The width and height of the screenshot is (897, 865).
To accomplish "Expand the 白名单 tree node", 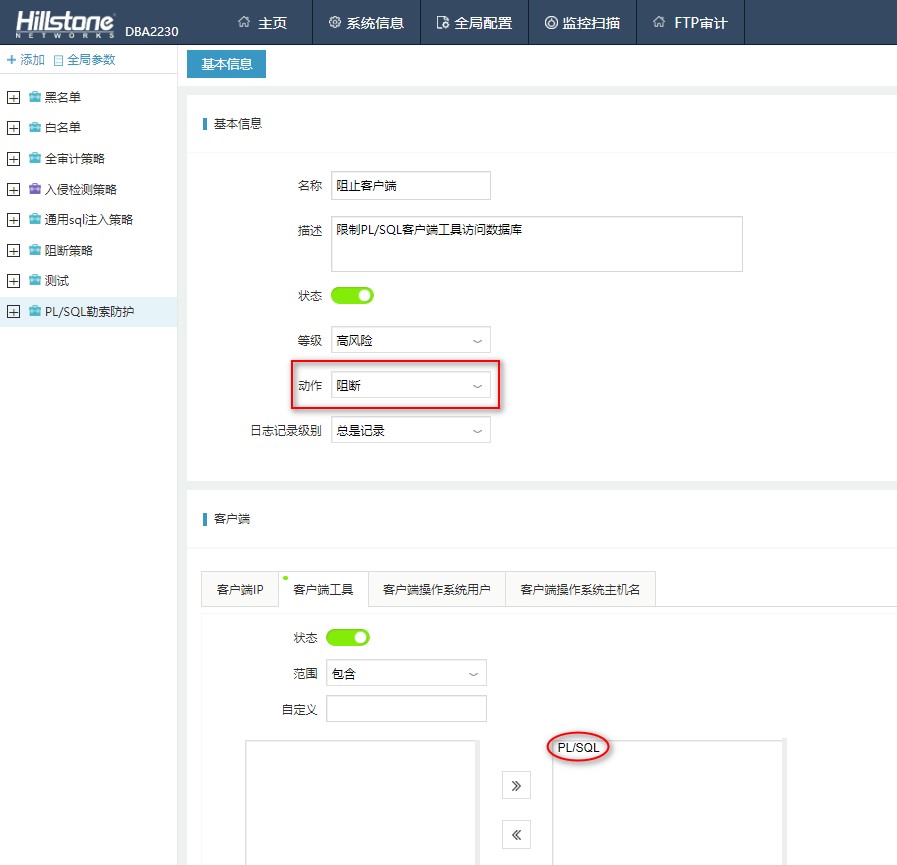I will (x=13, y=128).
